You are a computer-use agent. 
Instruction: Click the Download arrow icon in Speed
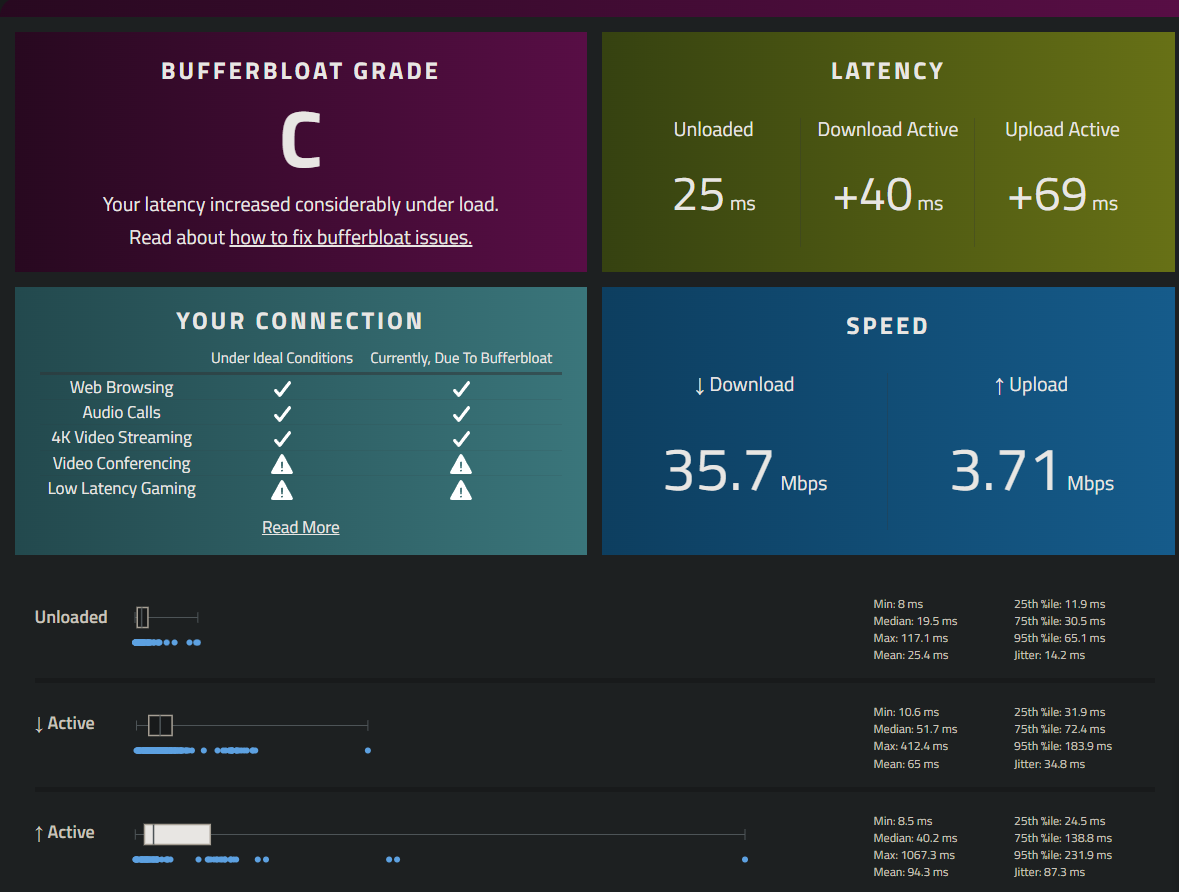click(x=699, y=386)
